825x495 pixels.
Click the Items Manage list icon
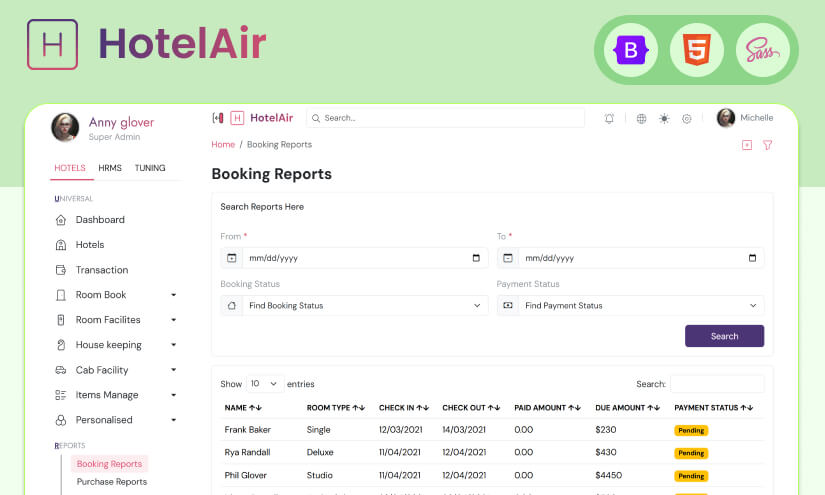pos(61,395)
